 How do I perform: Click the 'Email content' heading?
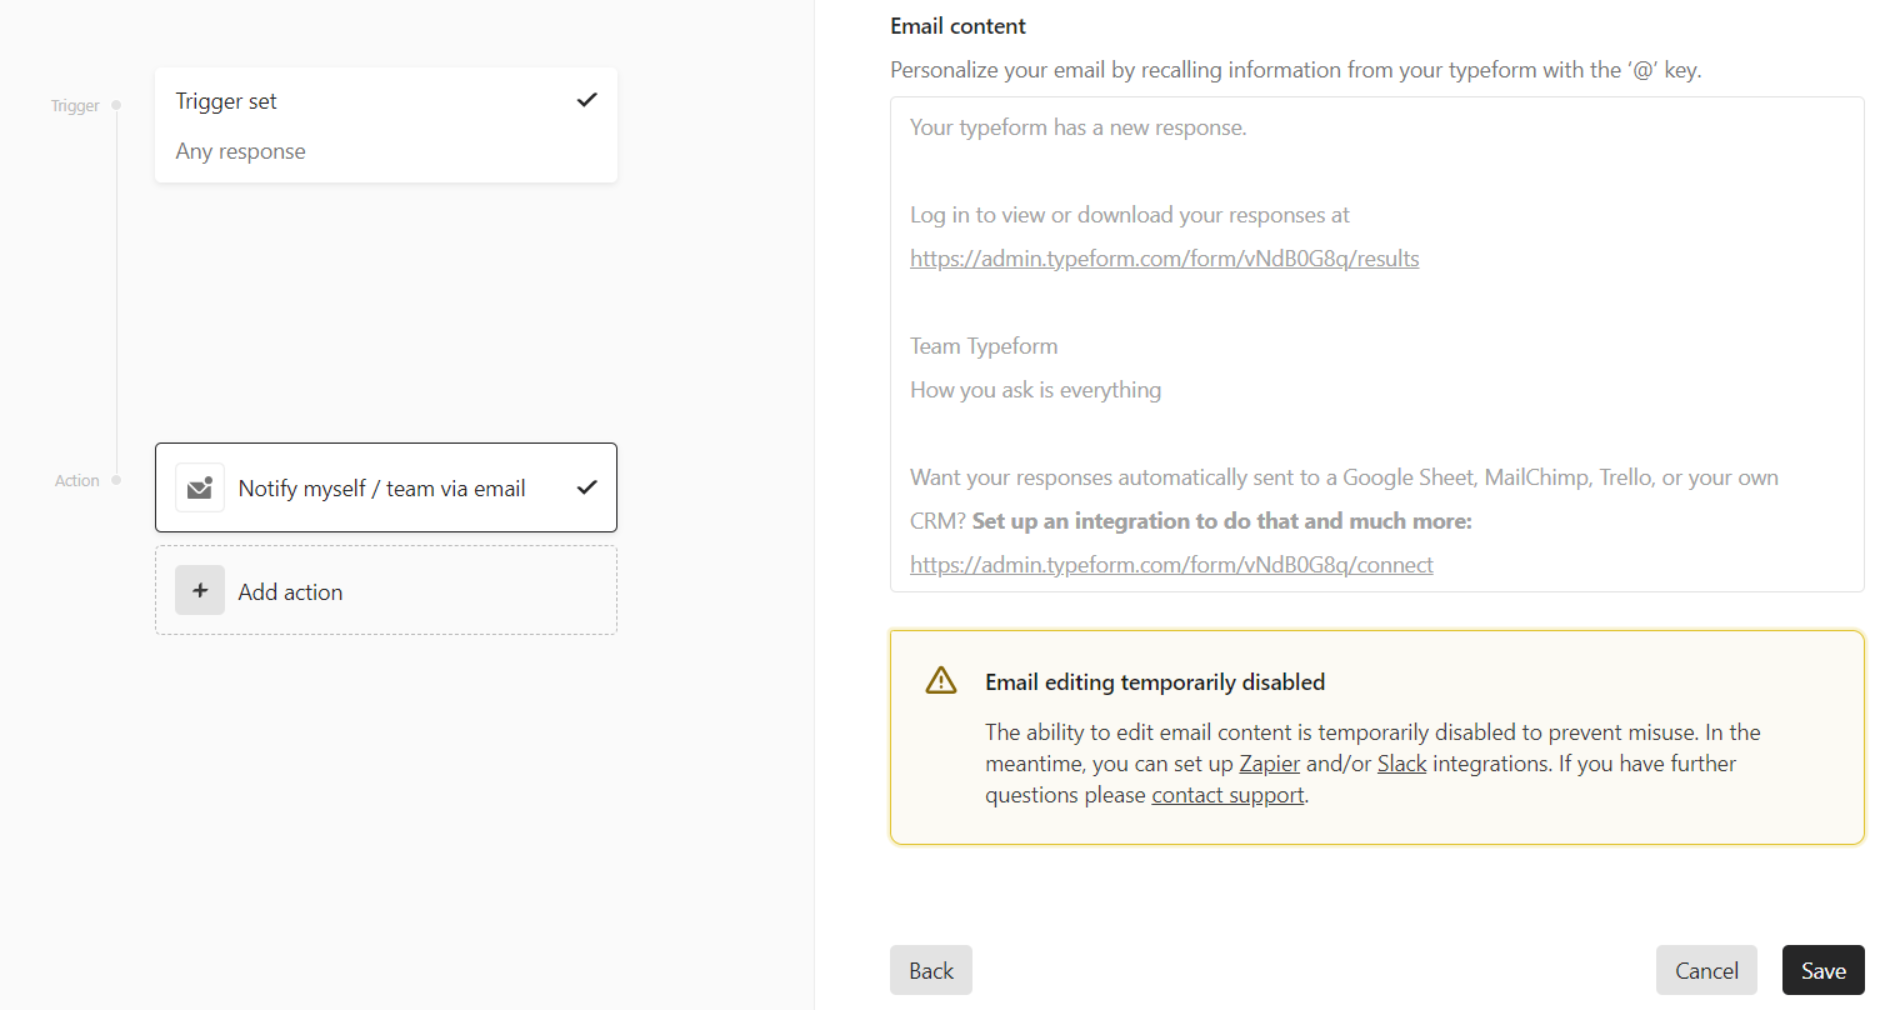pos(958,26)
